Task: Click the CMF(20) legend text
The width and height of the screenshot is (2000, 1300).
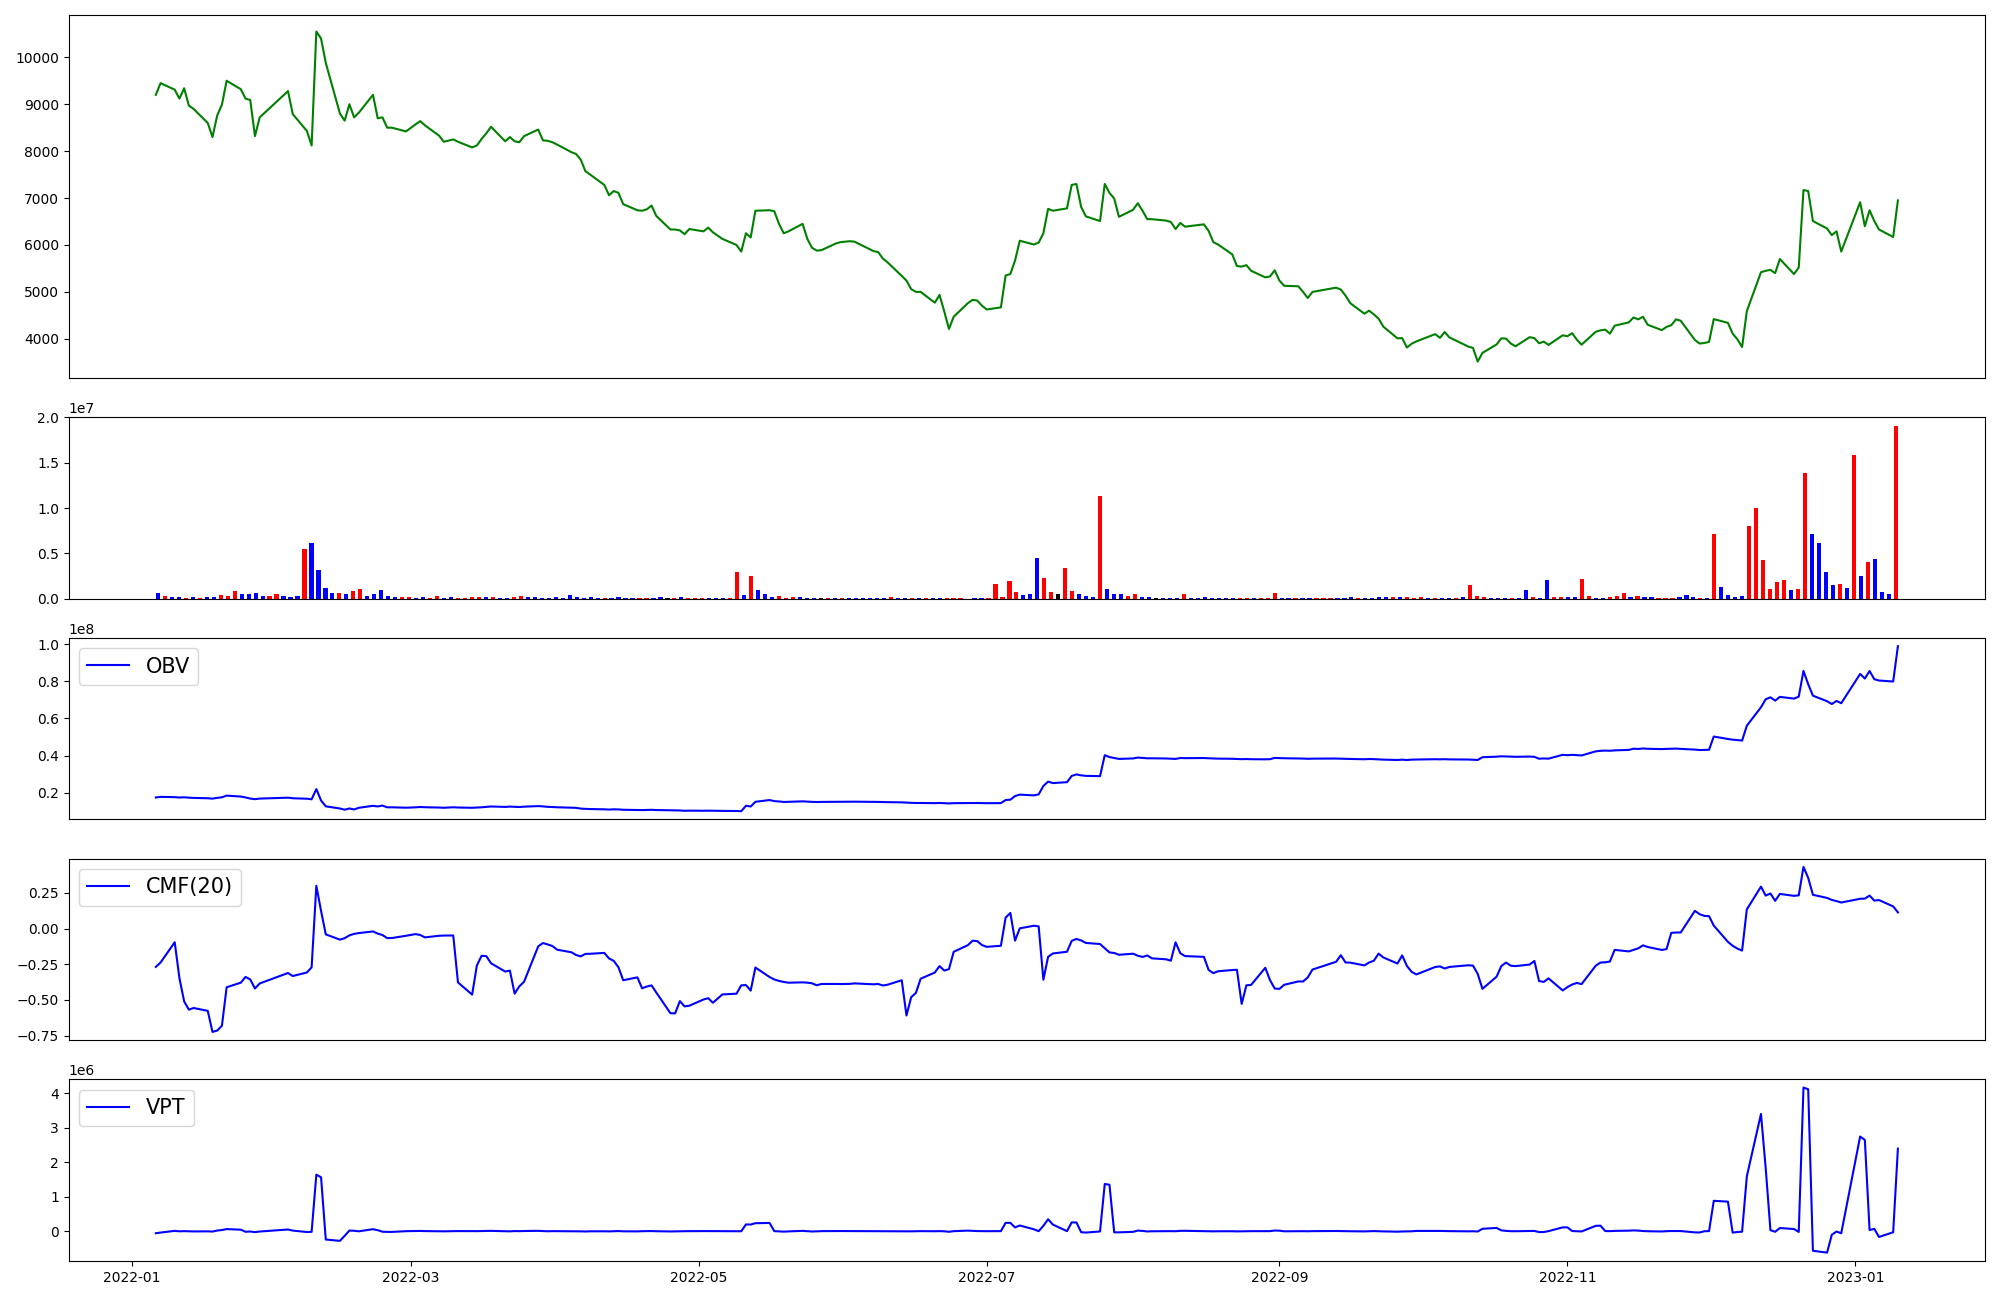Action: [x=188, y=887]
